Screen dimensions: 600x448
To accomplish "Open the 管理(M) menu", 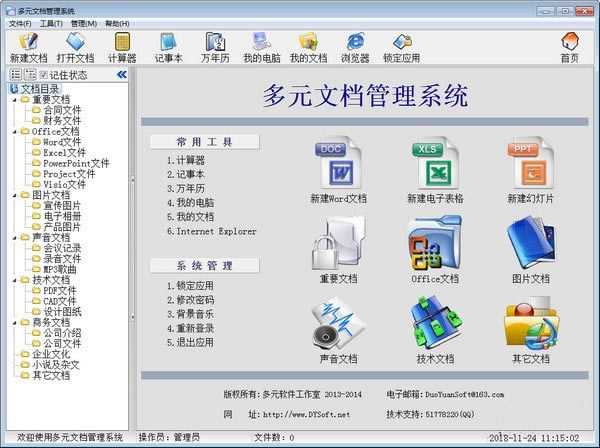I will point(84,23).
